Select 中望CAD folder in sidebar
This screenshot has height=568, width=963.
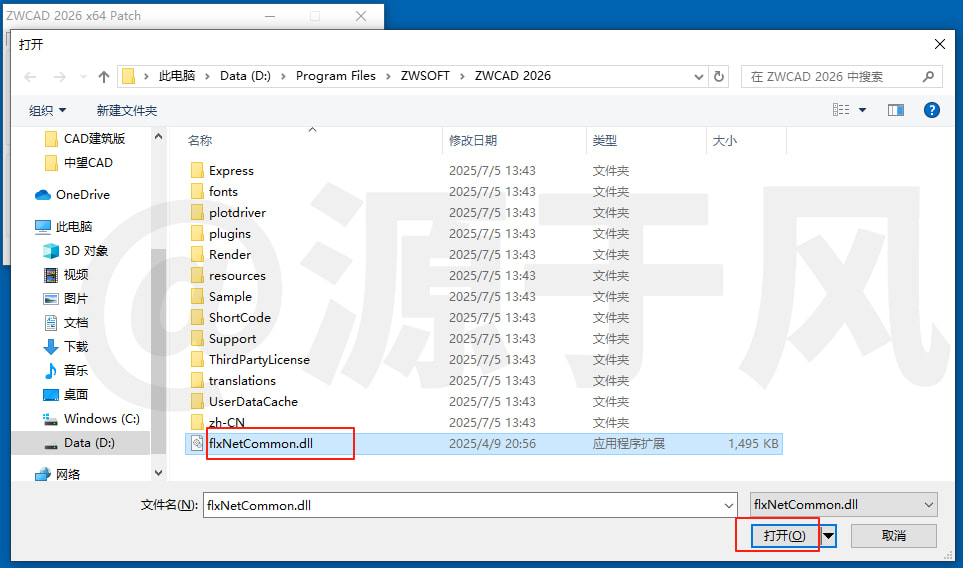(x=79, y=163)
